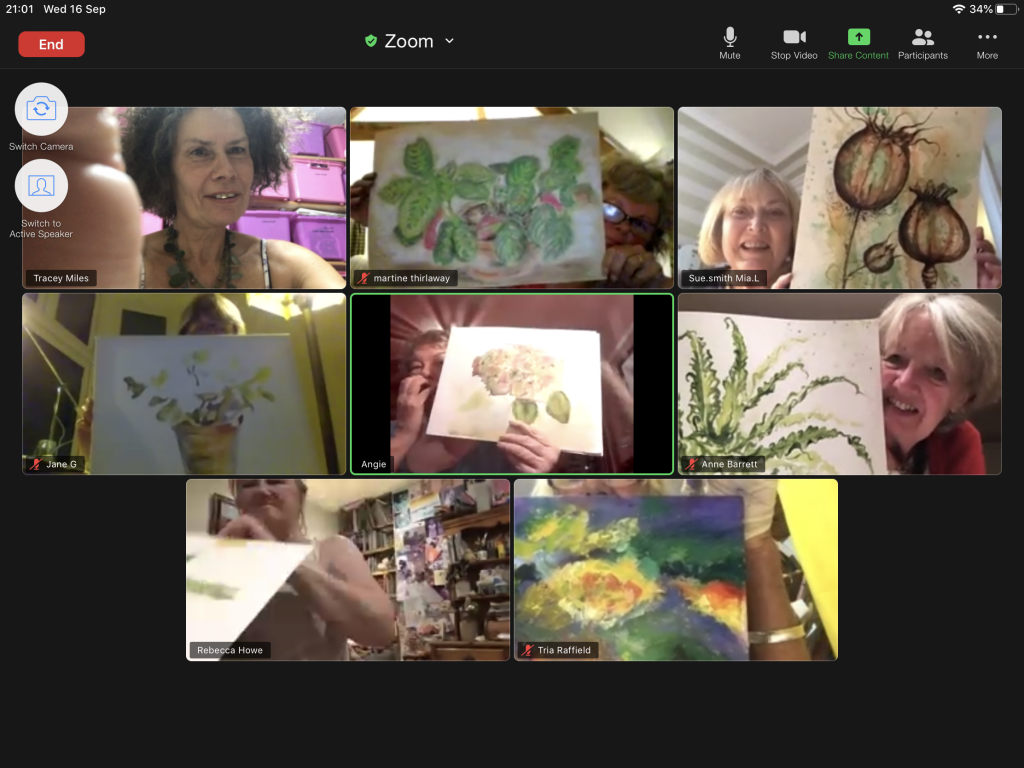
Task: Click the Rebecca Howe name label
Action: point(230,650)
